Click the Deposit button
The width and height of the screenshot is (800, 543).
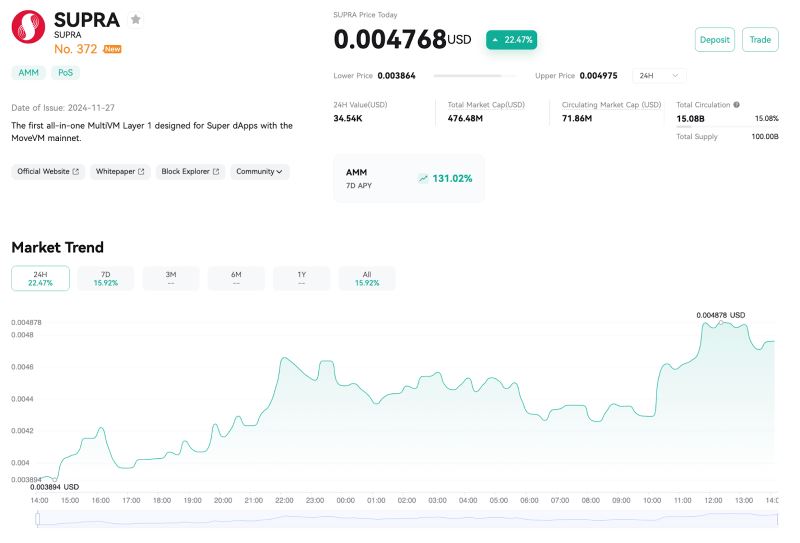(x=714, y=40)
